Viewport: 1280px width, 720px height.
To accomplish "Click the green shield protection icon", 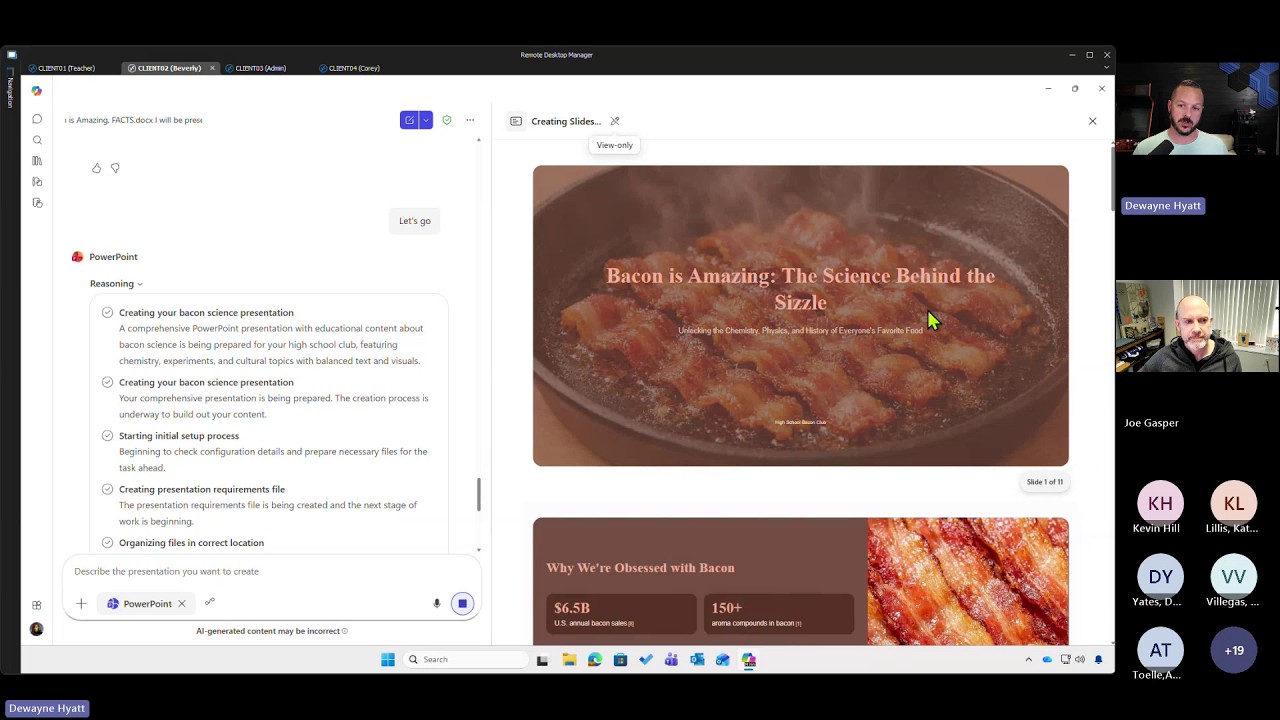I will (x=447, y=120).
